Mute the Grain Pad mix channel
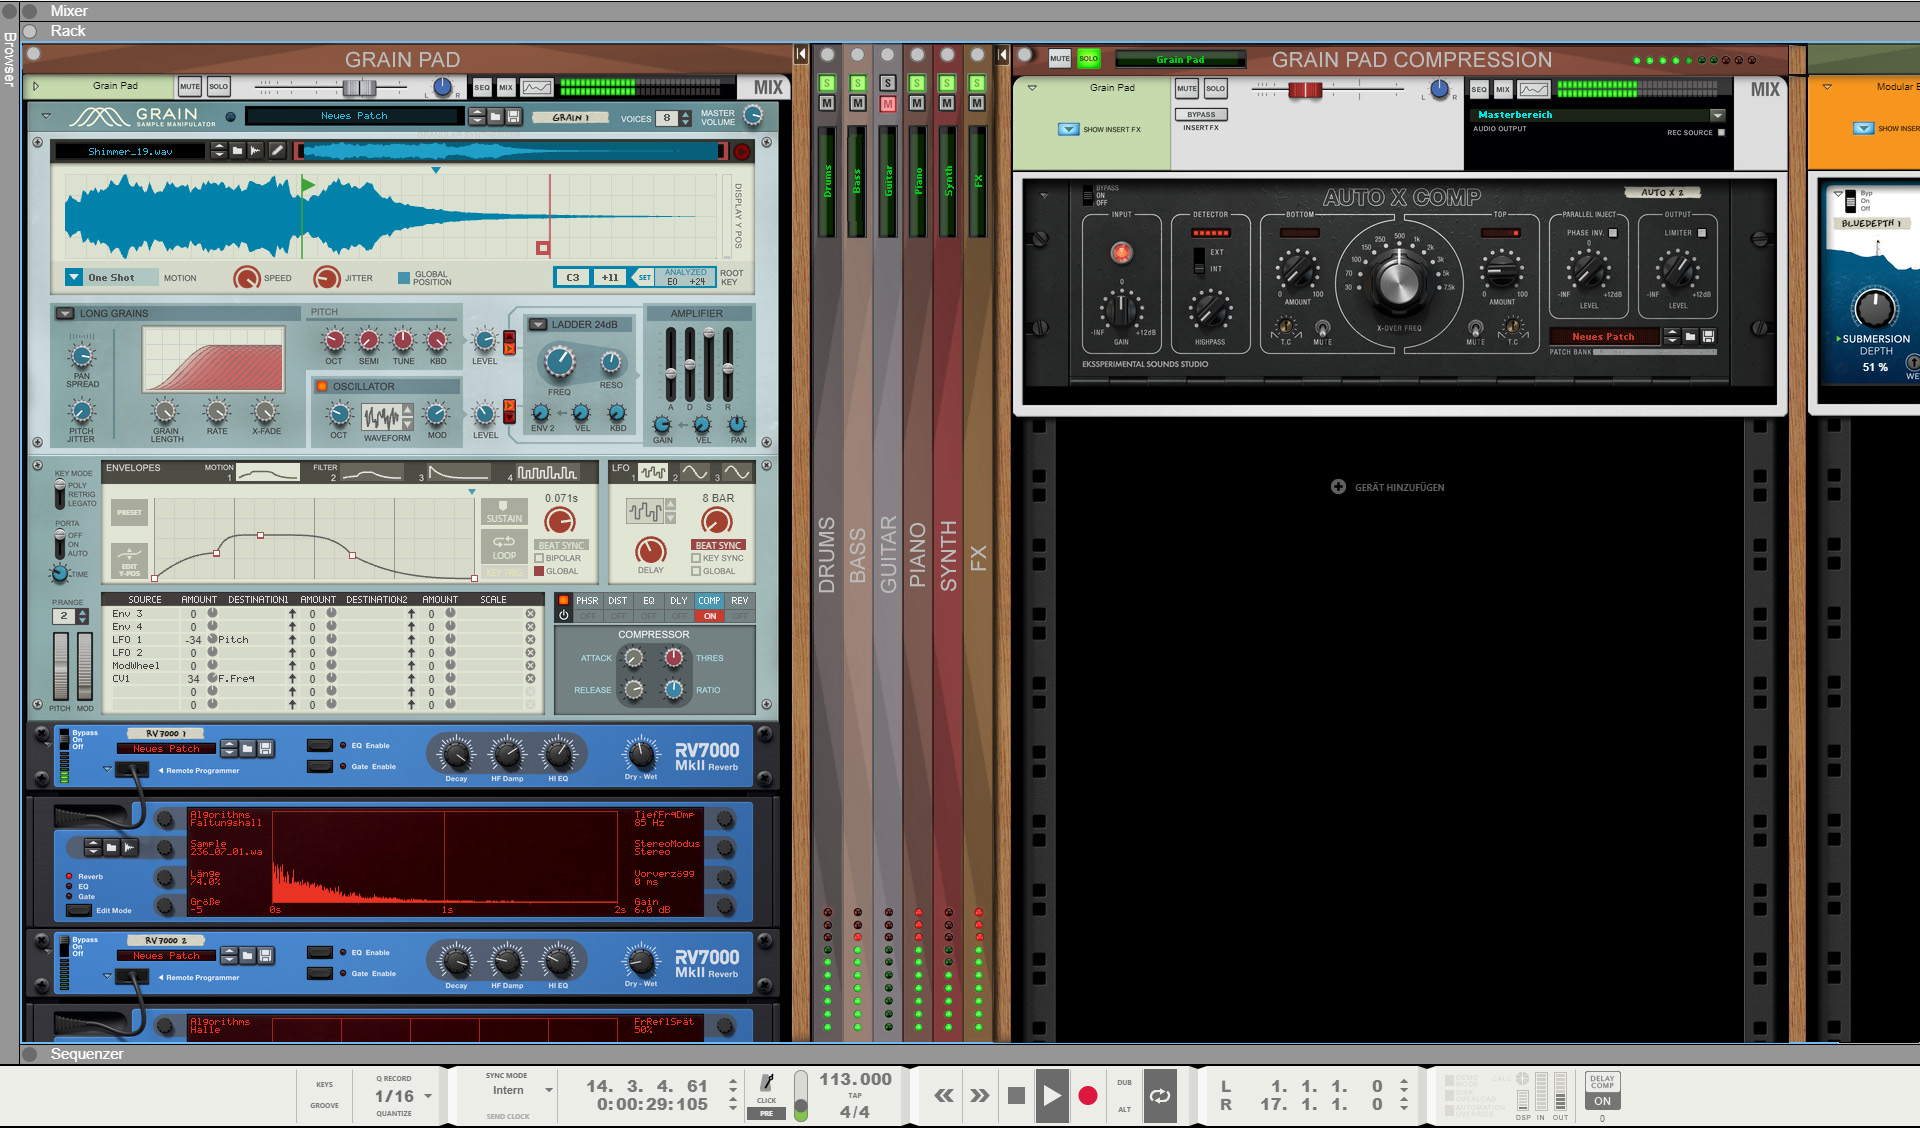Viewport: 1920px width, 1128px height. pyautogui.click(x=189, y=87)
